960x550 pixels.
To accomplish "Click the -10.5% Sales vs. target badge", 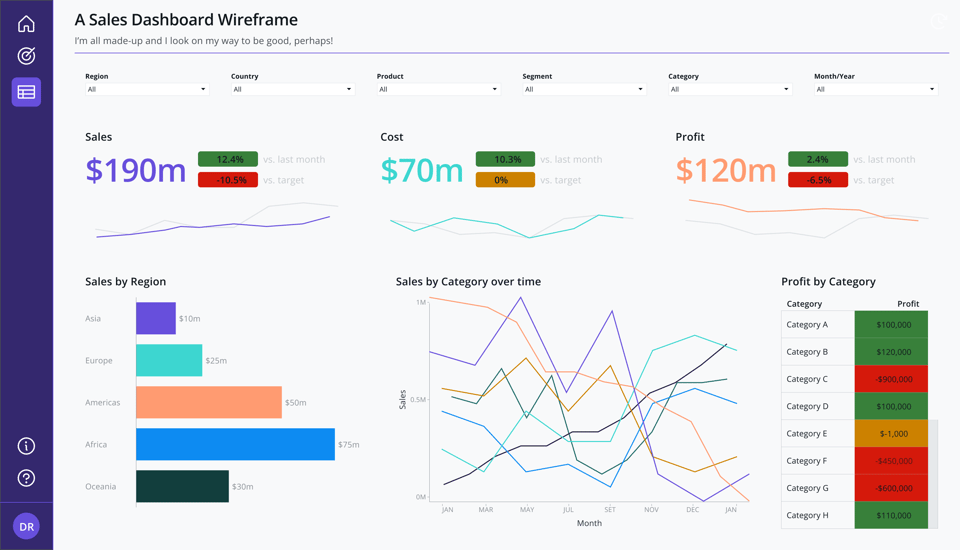I will [228, 180].
